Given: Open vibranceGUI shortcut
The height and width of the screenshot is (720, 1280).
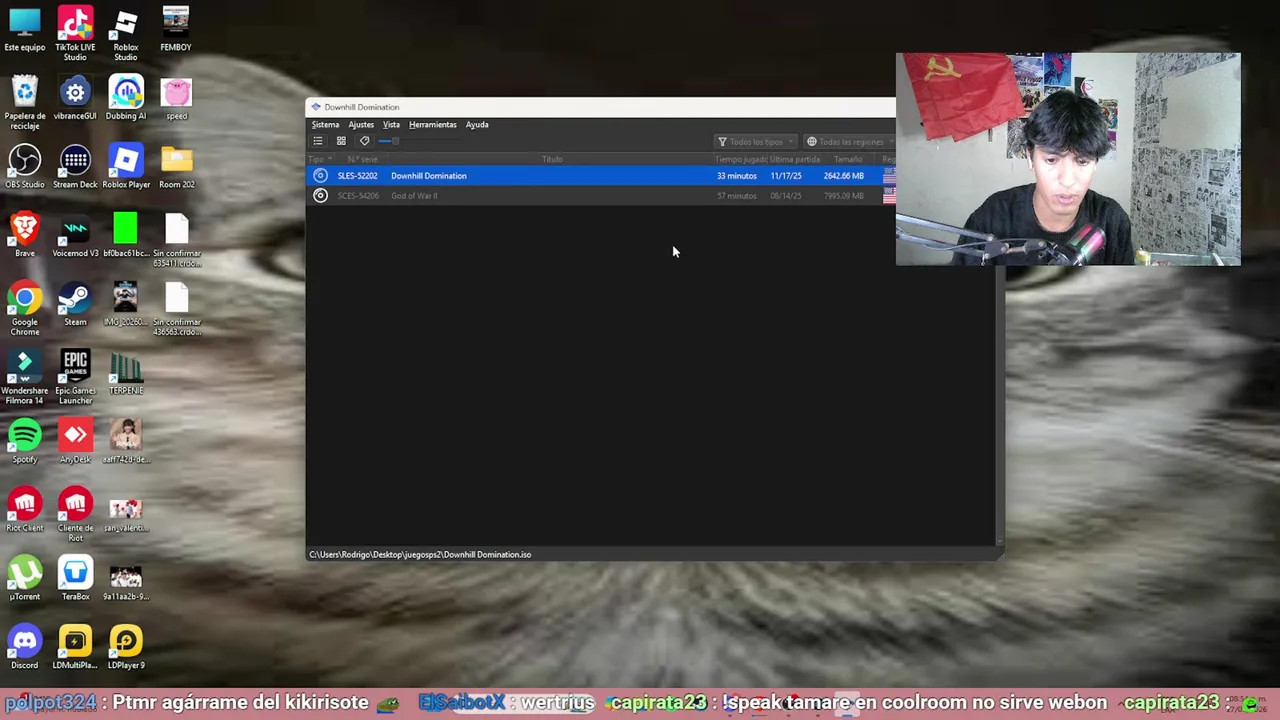Looking at the screenshot, I should [x=75, y=99].
